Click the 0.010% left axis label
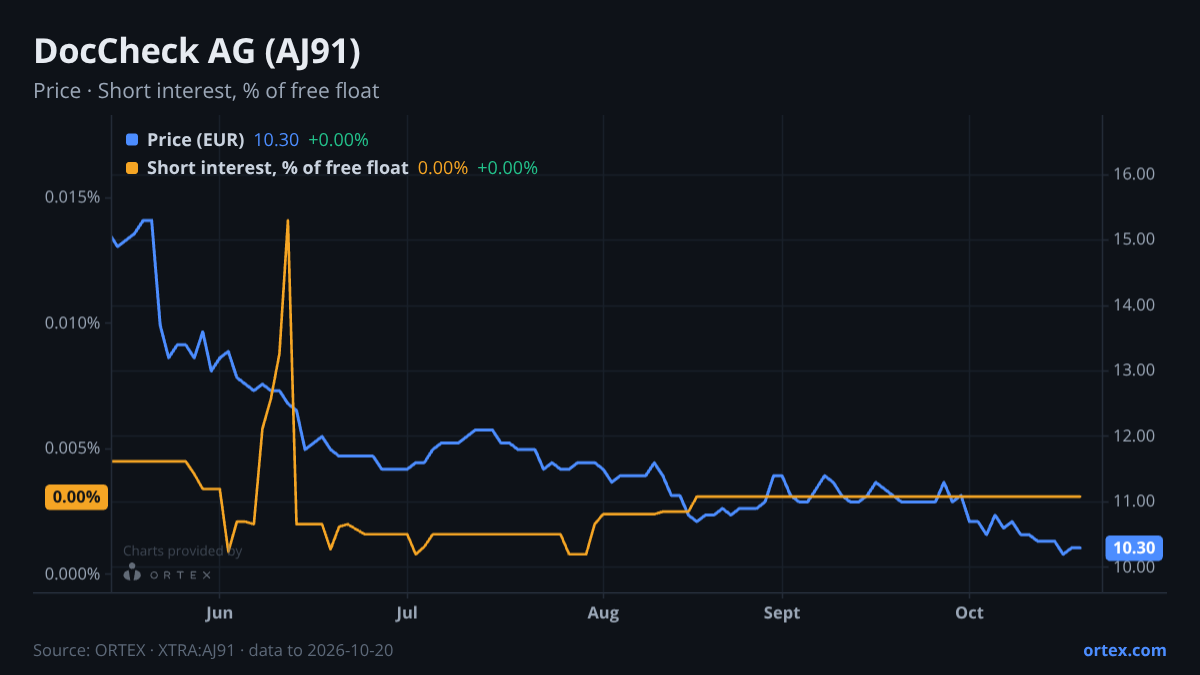The height and width of the screenshot is (675, 1200). pos(72,323)
